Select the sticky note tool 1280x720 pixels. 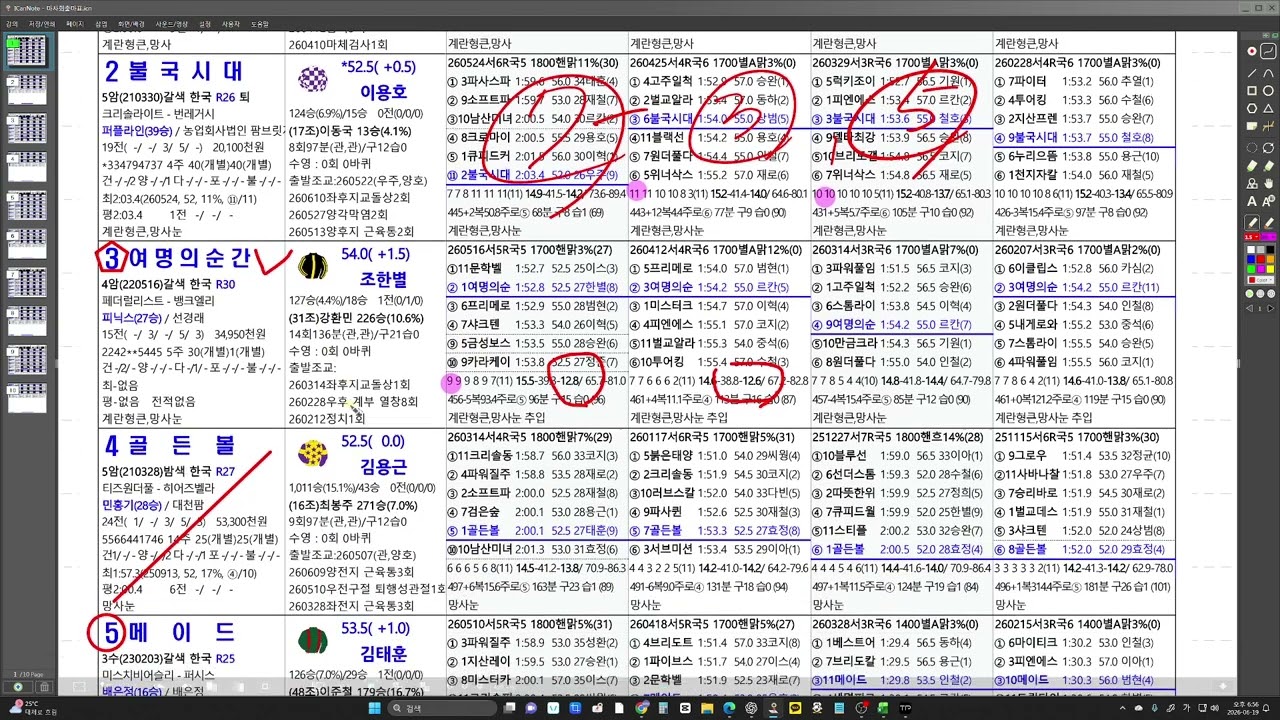tap(1252, 126)
